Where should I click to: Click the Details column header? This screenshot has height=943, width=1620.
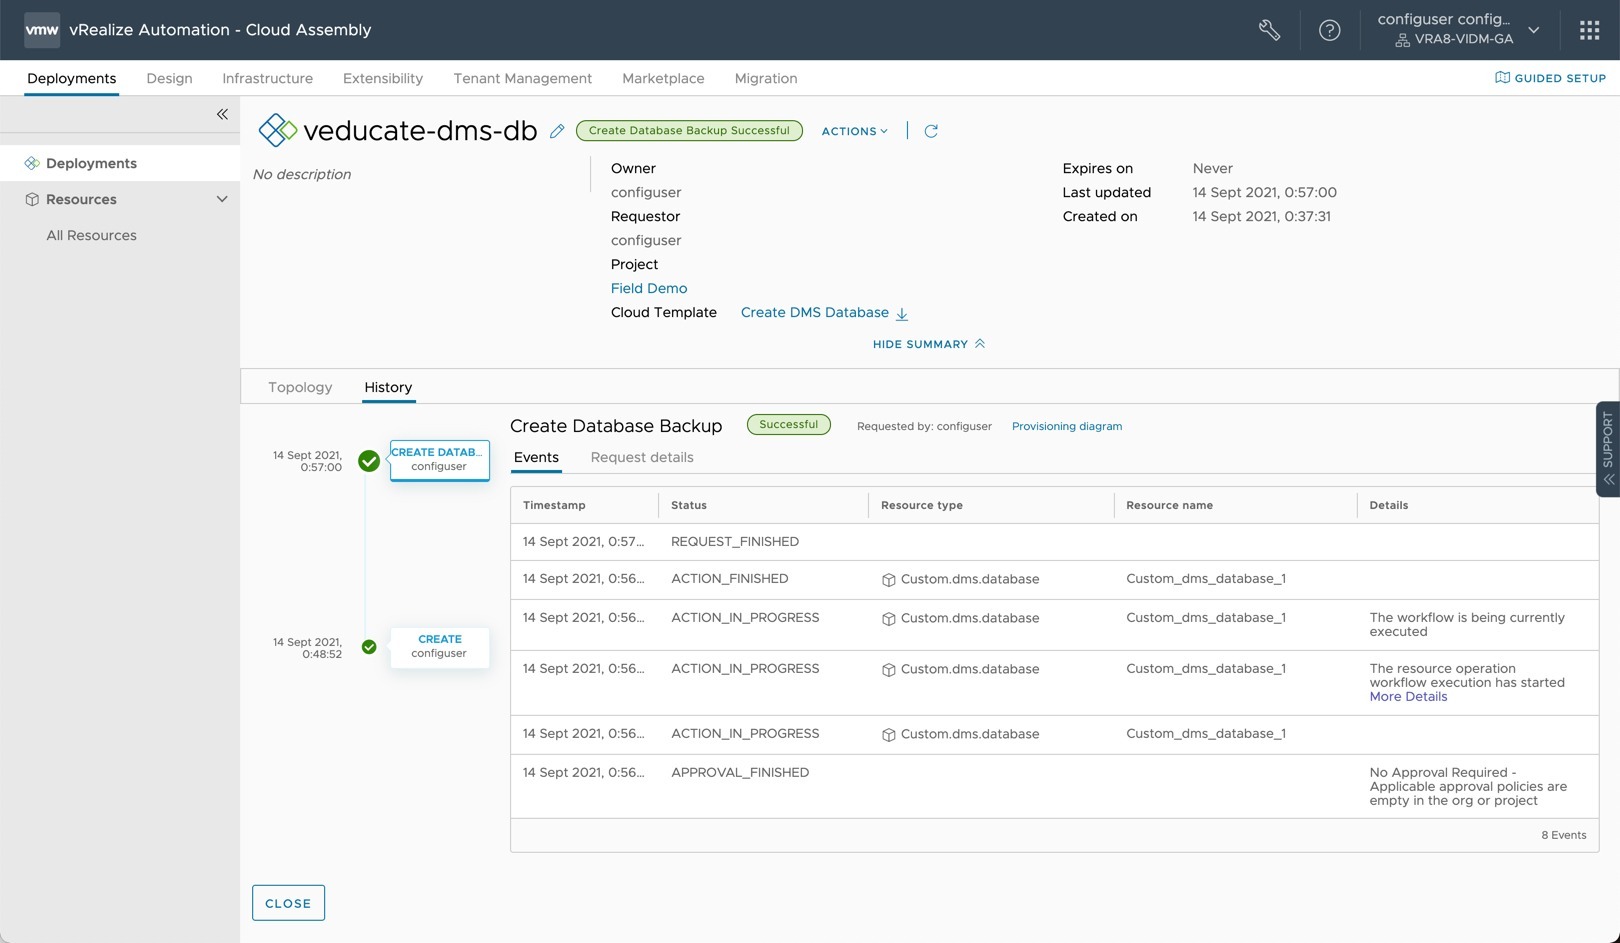(x=1389, y=505)
